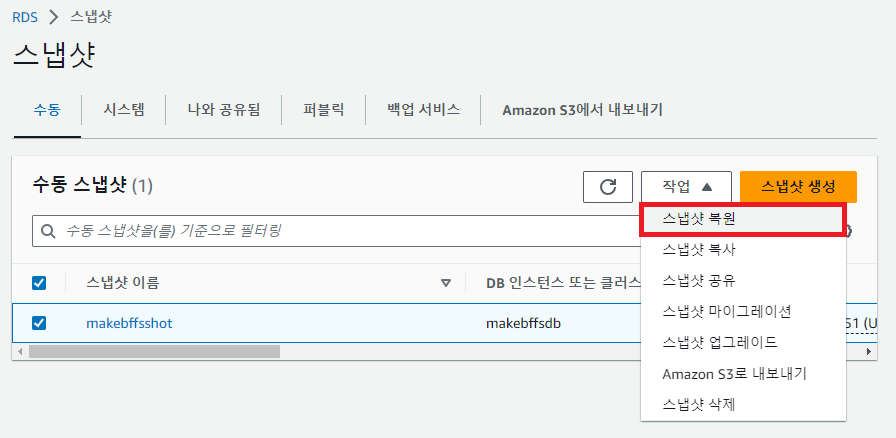Choose 스냅샷 삭제 from the menu
The image size is (896, 438).
[743, 405]
